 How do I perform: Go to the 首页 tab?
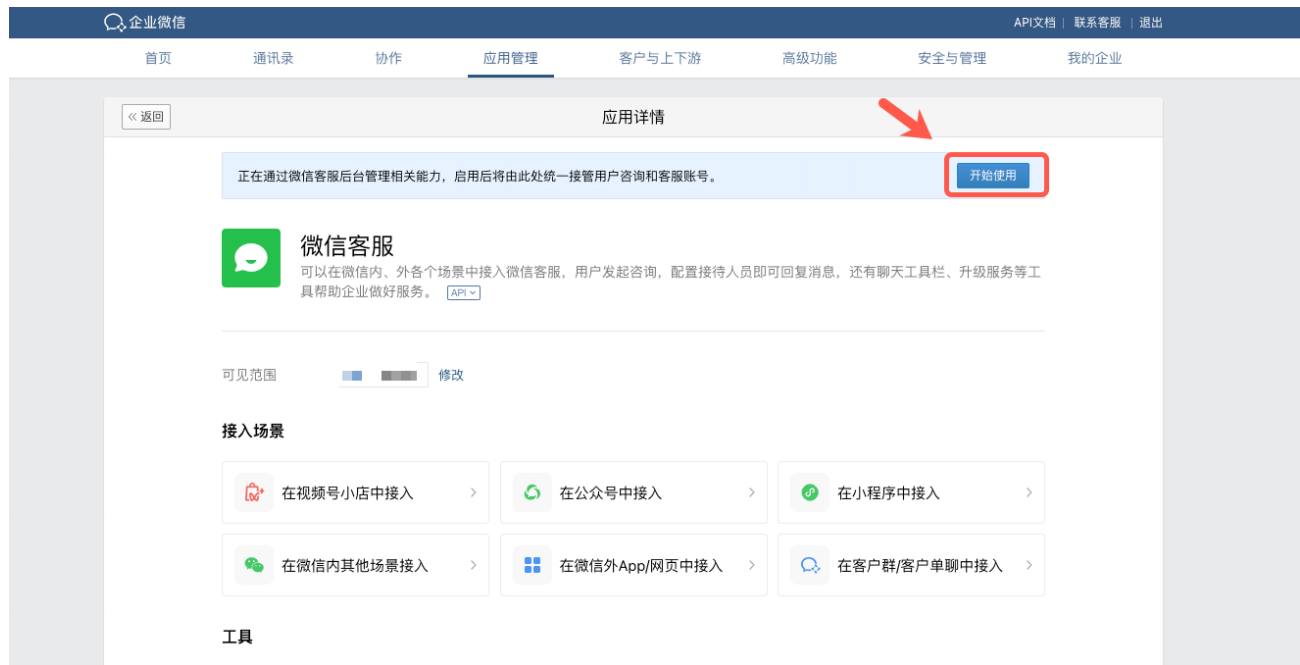pos(158,58)
